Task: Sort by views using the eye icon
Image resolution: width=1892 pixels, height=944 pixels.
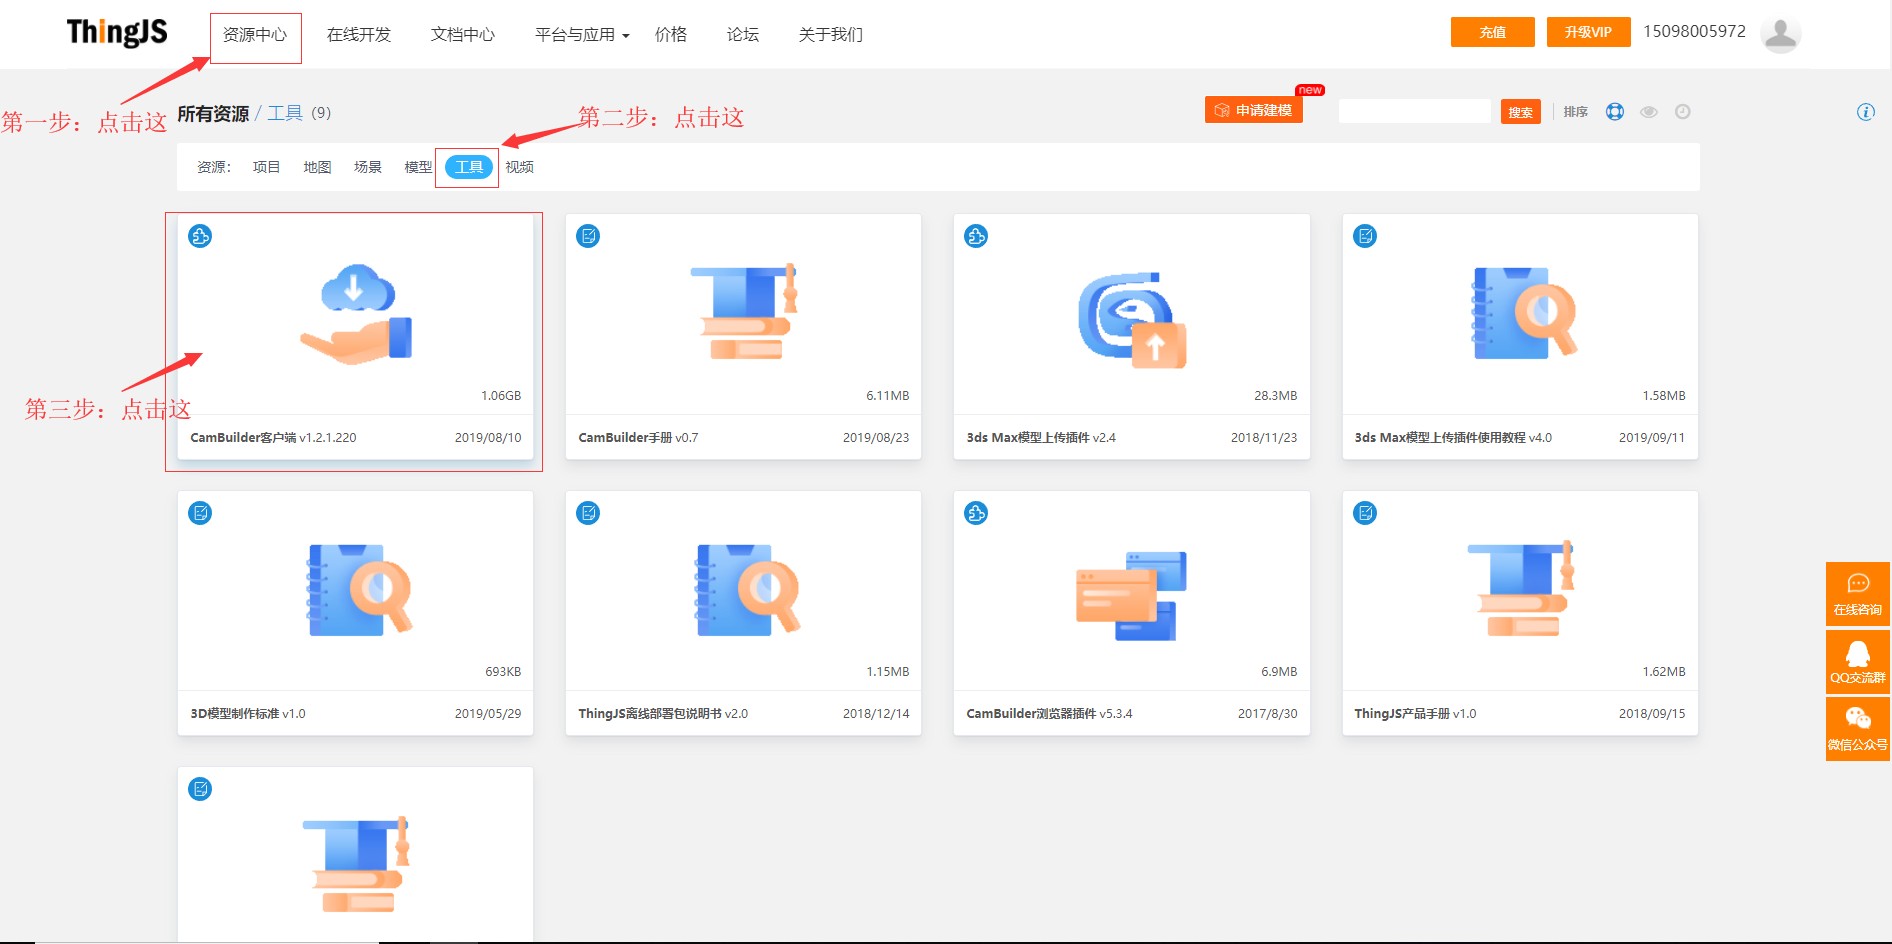Action: (x=1649, y=112)
